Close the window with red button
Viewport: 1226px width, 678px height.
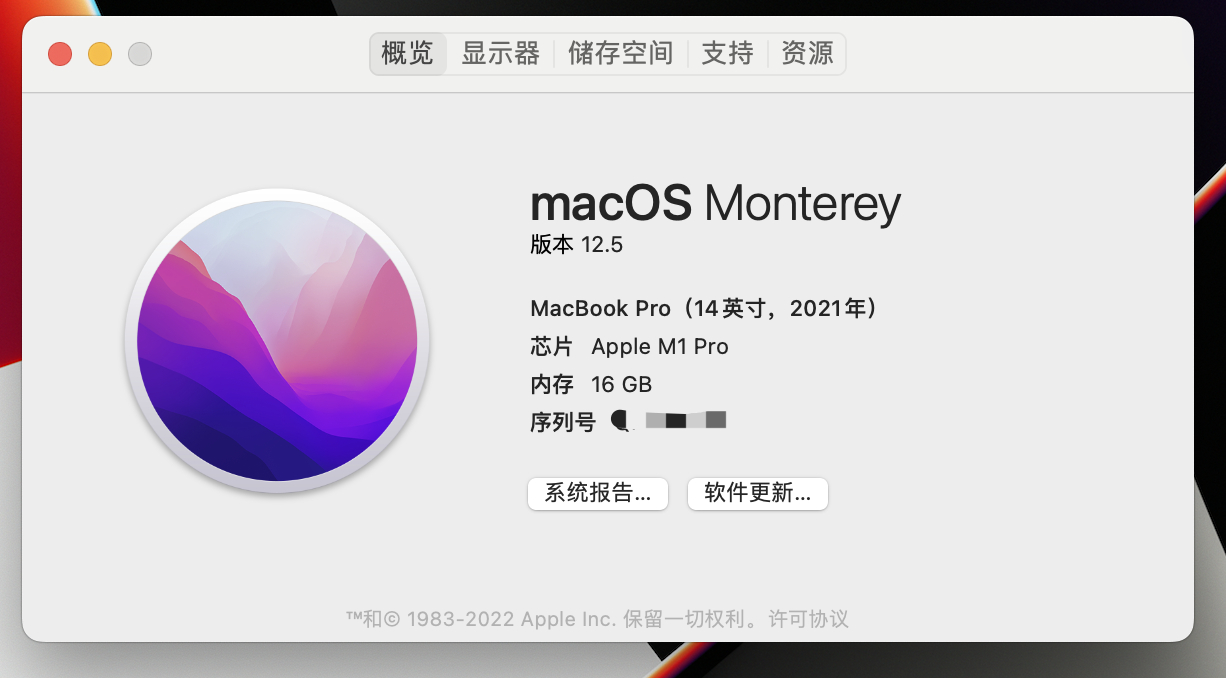(x=60, y=54)
